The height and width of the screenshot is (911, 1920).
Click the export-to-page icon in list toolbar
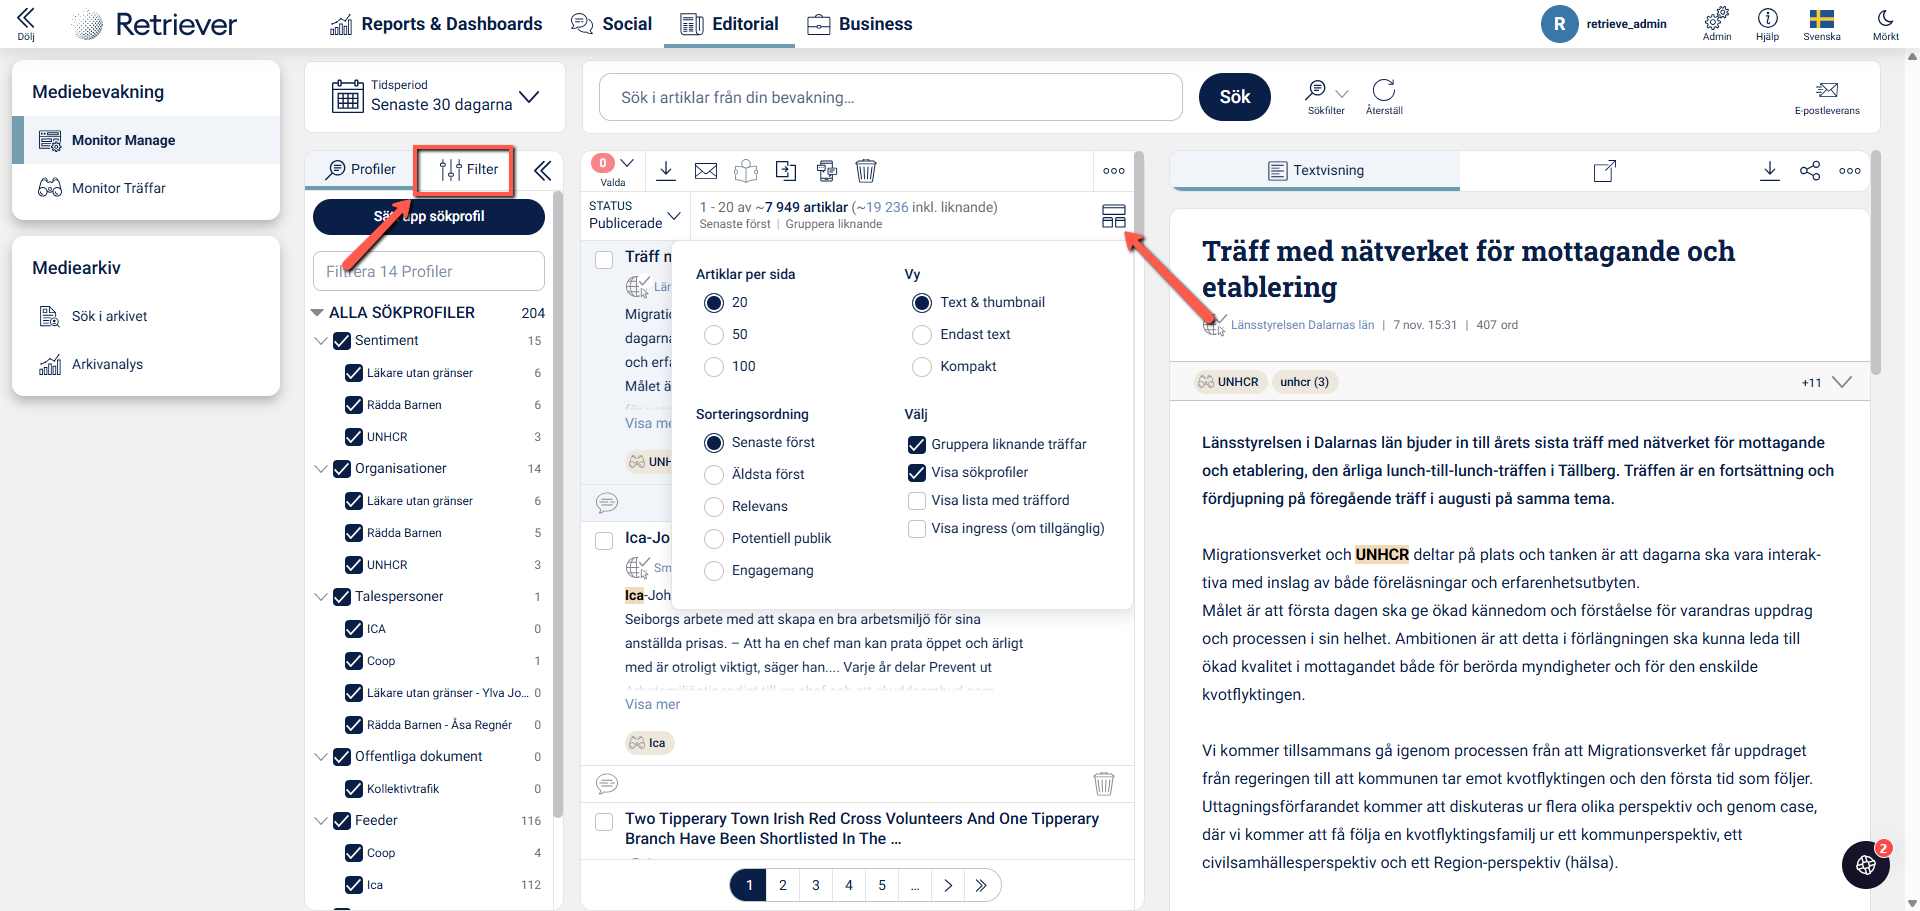787,171
